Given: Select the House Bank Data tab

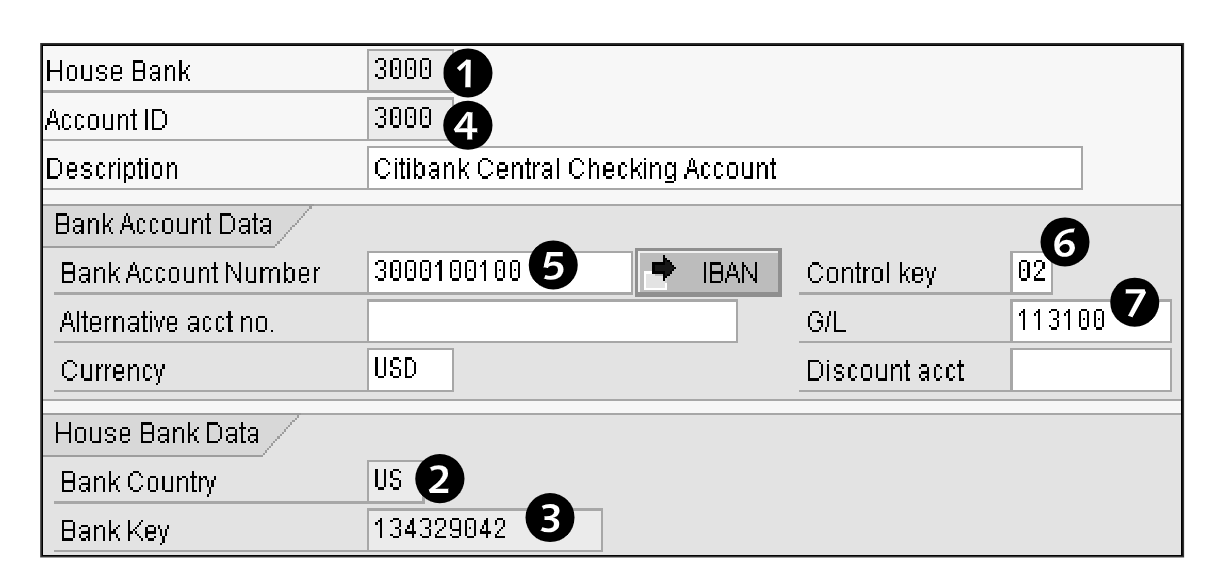Looking at the screenshot, I should point(158,434).
